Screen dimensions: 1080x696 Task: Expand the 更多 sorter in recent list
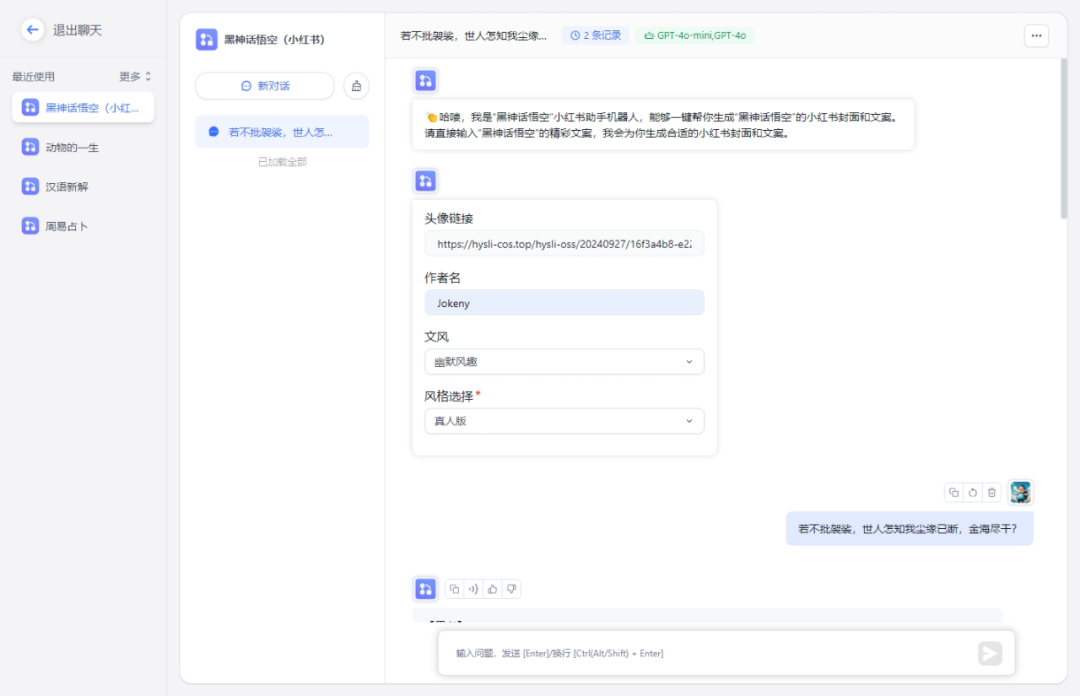point(135,76)
